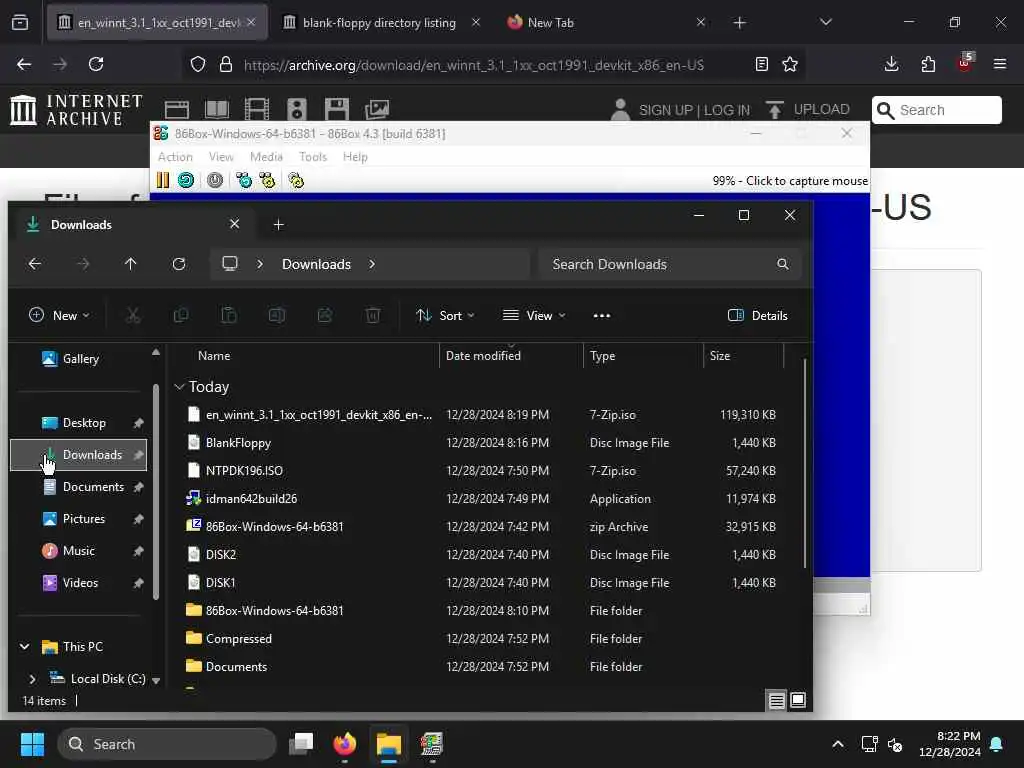Open Internet Archive web archive icon
Screen dimensions: 1024x768
[x=176, y=109]
